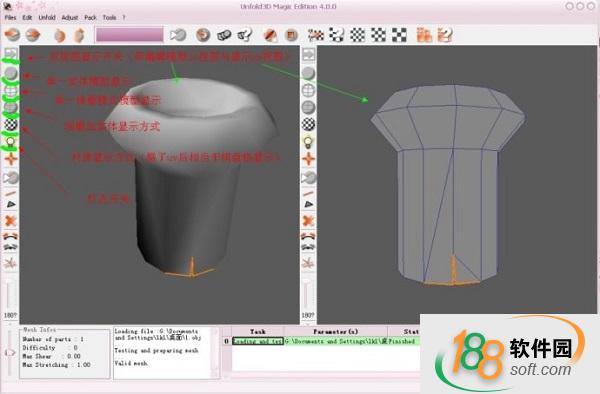Click the Task column header

[258, 332]
